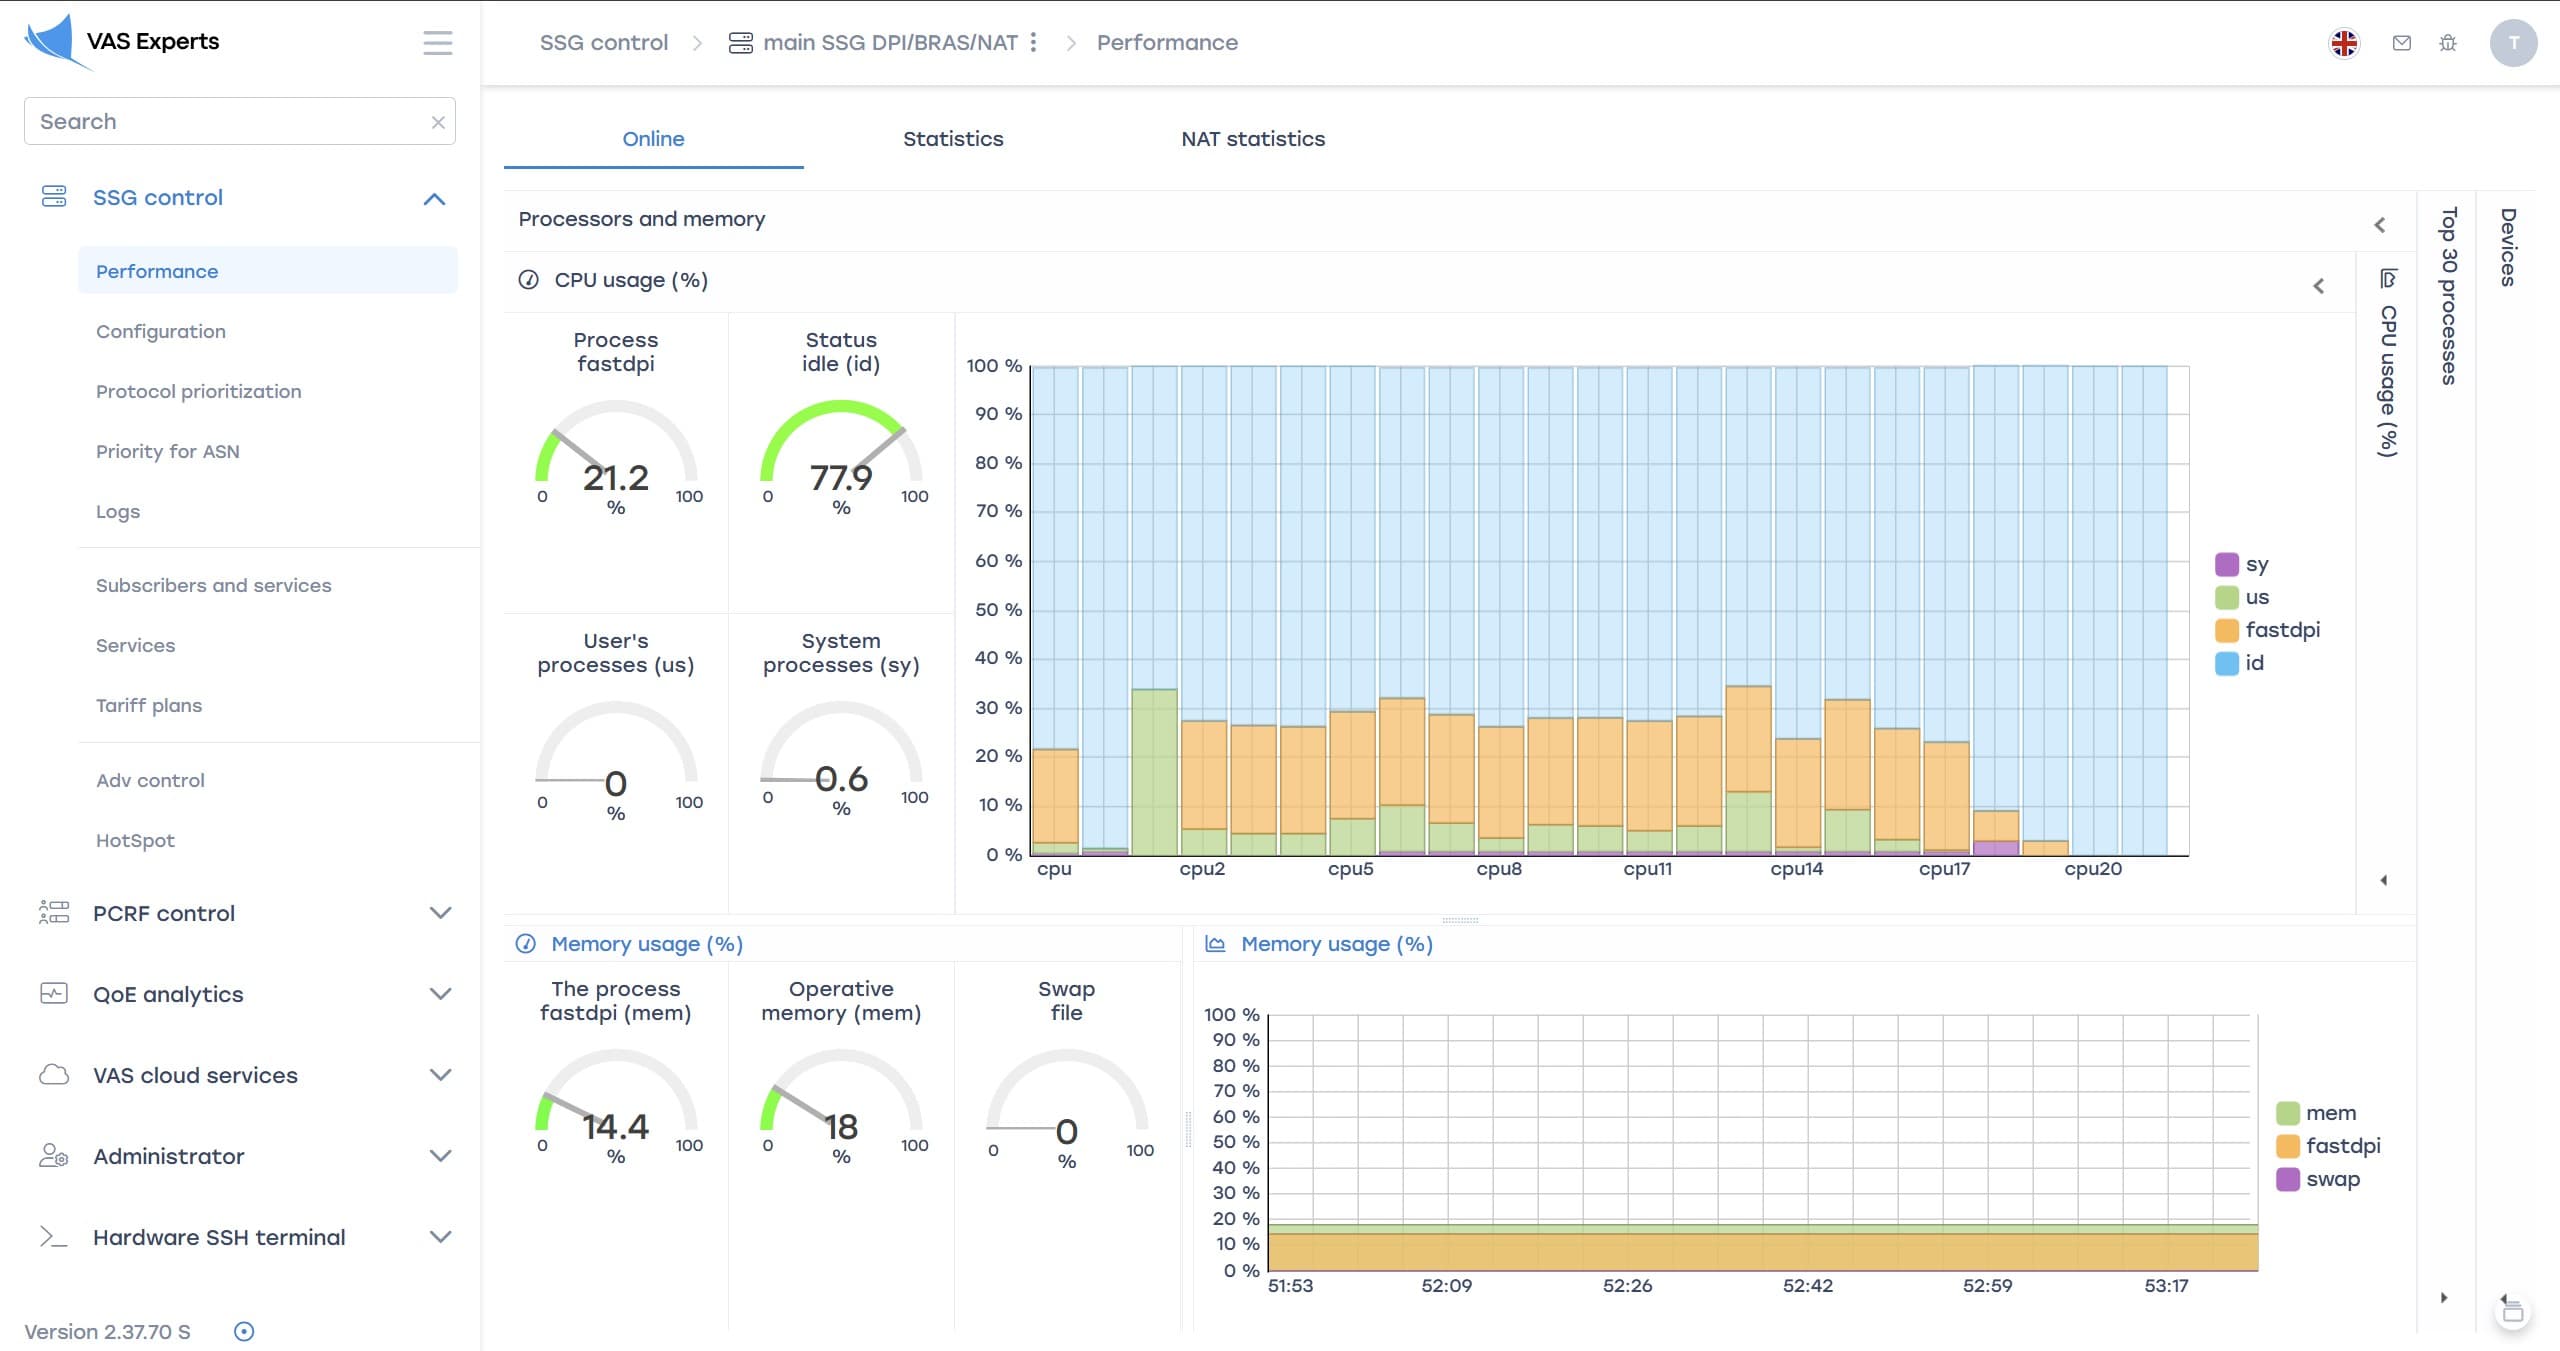Expand the Administrator section

coord(440,1156)
